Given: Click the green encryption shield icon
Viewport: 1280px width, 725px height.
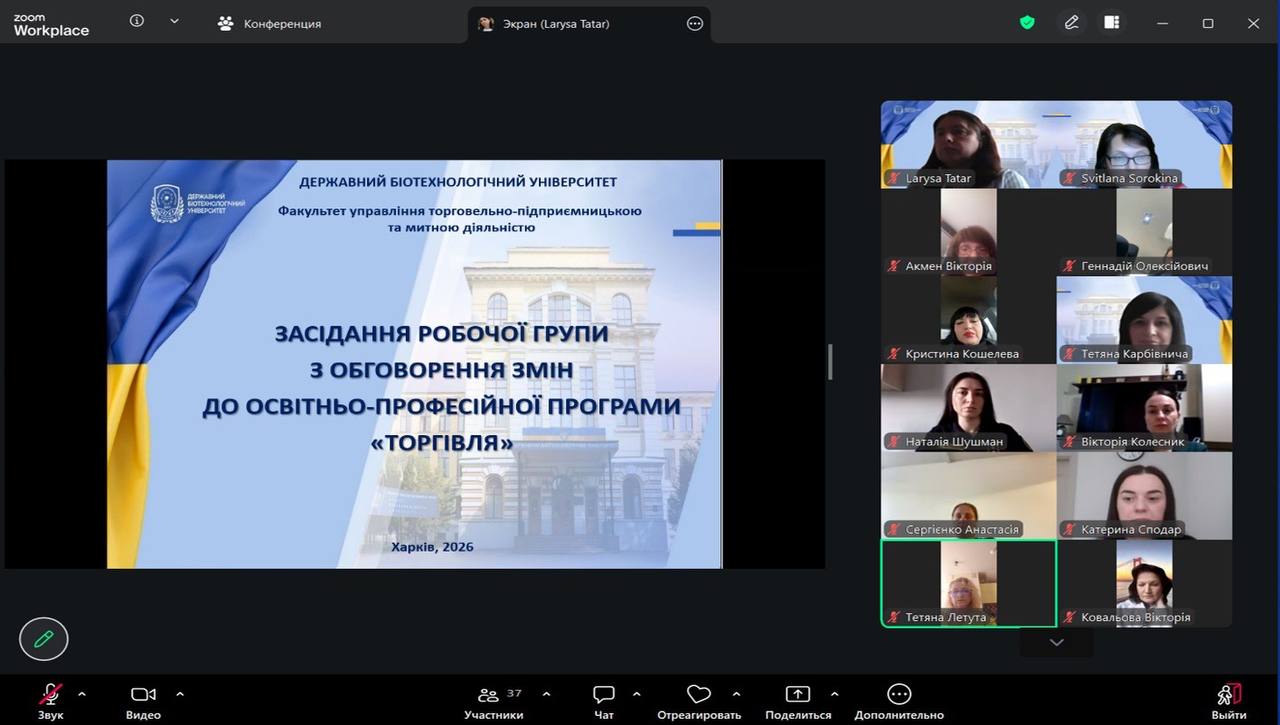Looking at the screenshot, I should (x=1027, y=22).
